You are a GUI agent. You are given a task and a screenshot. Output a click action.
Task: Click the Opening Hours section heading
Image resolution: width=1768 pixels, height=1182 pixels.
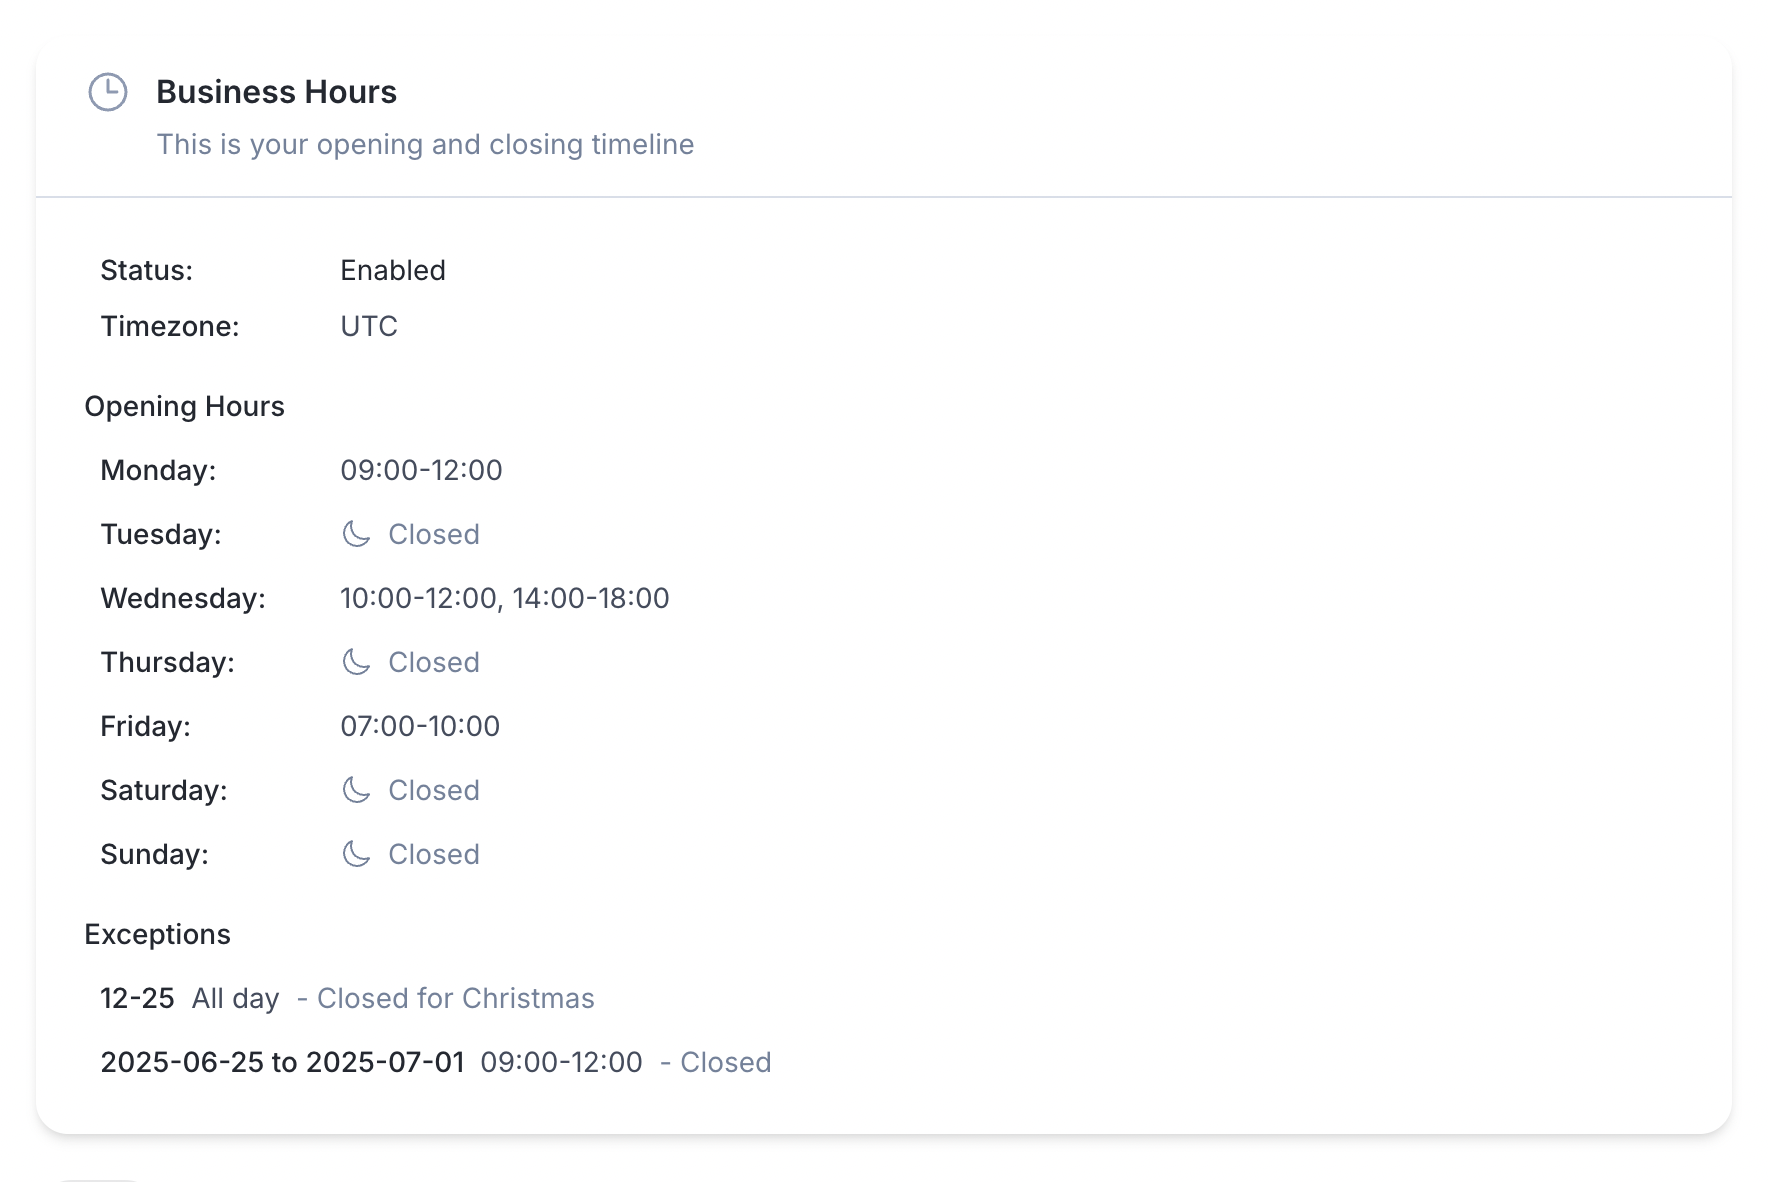185,405
